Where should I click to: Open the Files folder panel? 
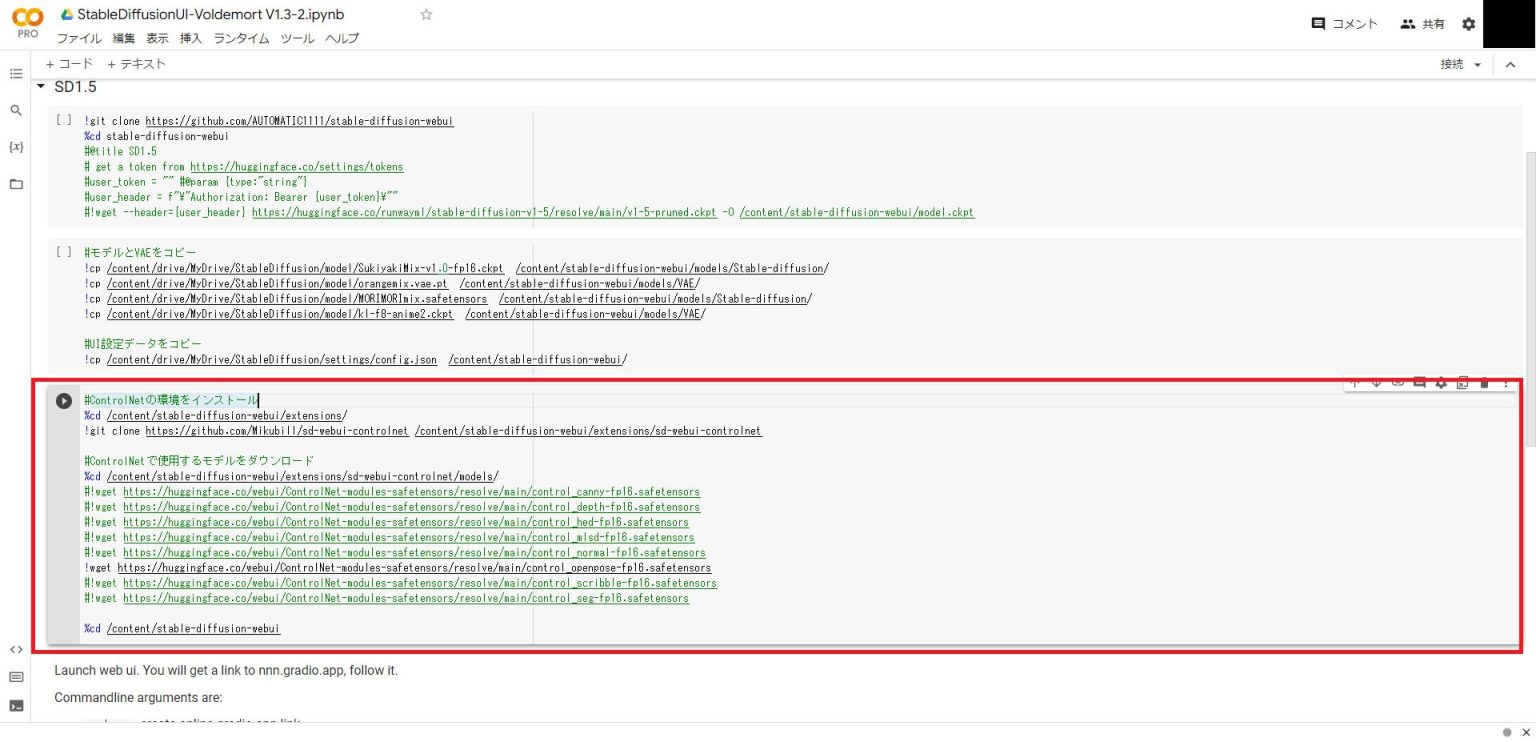pyautogui.click(x=16, y=184)
